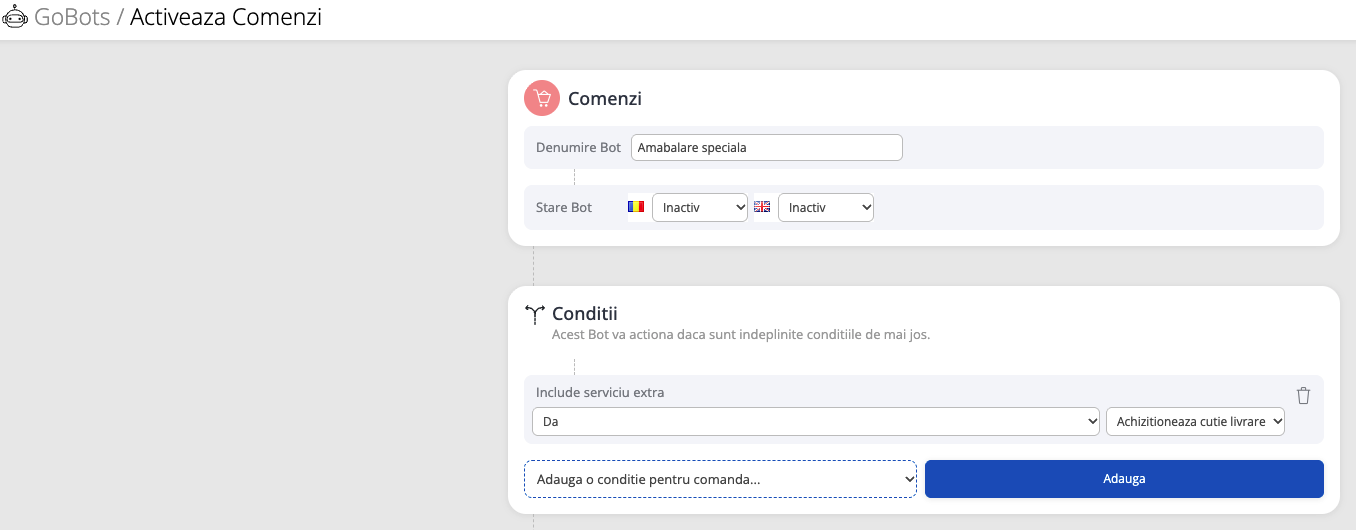Viewport: 1356px width, 530px height.
Task: Click the Include serviciu extra label
Action: pyautogui.click(x=600, y=392)
